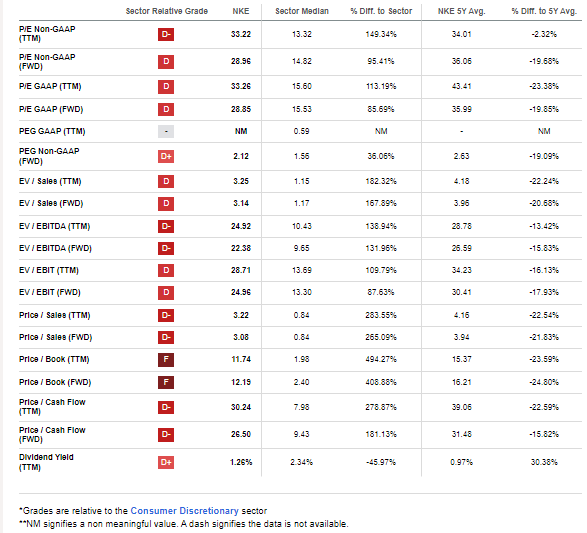
Task: Select the PEG Non-GAAP (FWD) row label
Action: [49, 156]
